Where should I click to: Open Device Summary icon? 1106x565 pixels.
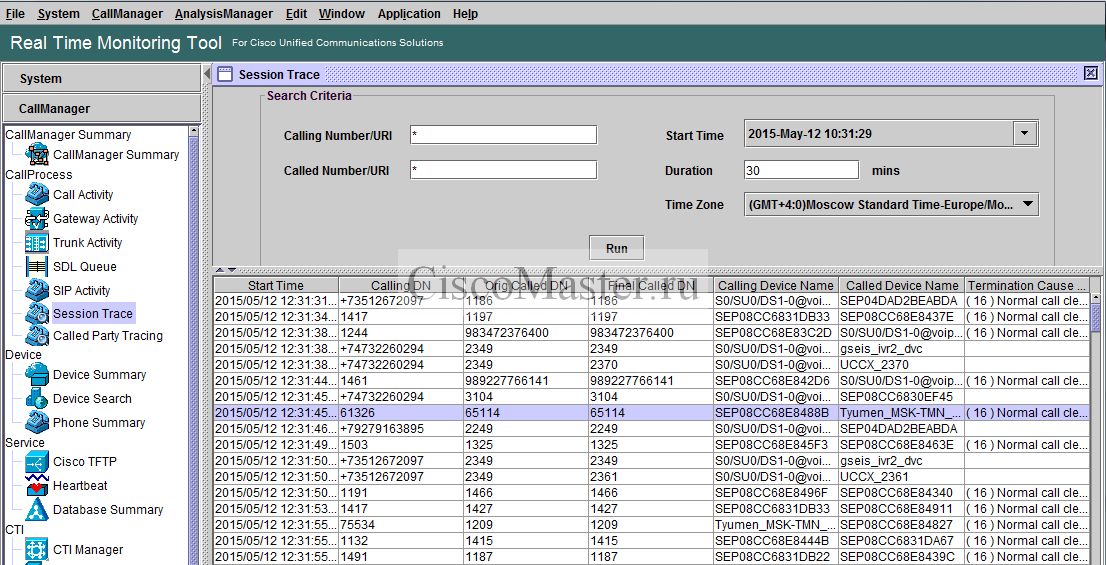tap(37, 375)
